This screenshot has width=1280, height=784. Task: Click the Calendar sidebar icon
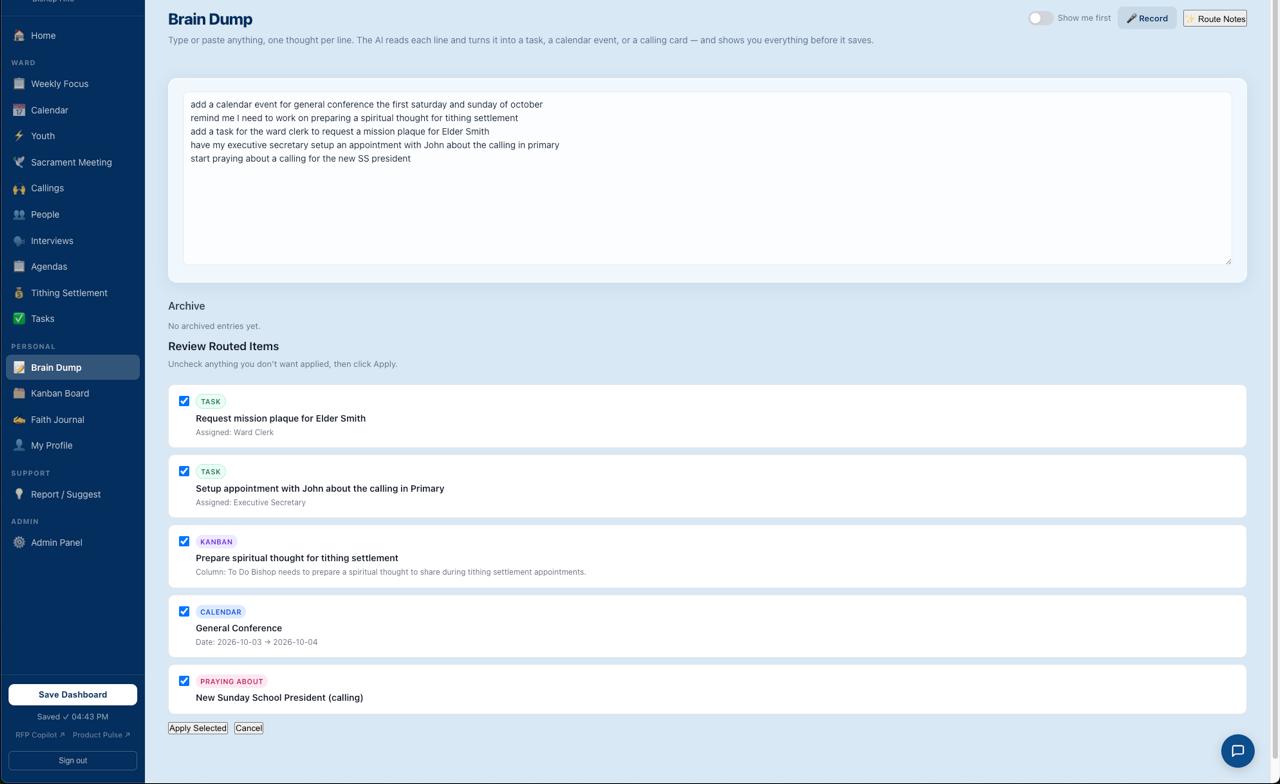19,110
